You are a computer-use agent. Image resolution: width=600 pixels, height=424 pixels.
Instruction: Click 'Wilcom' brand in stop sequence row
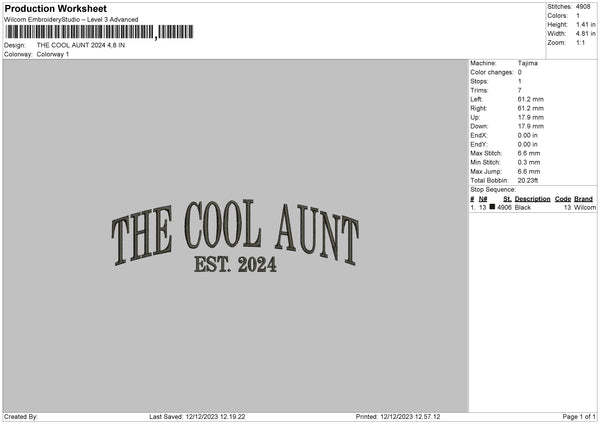point(585,207)
